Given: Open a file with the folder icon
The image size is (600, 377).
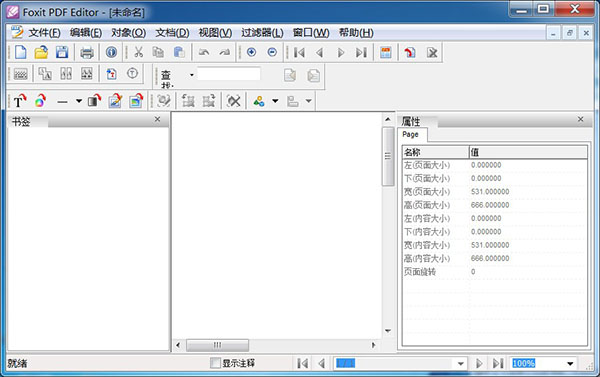Looking at the screenshot, I should pyautogui.click(x=41, y=52).
